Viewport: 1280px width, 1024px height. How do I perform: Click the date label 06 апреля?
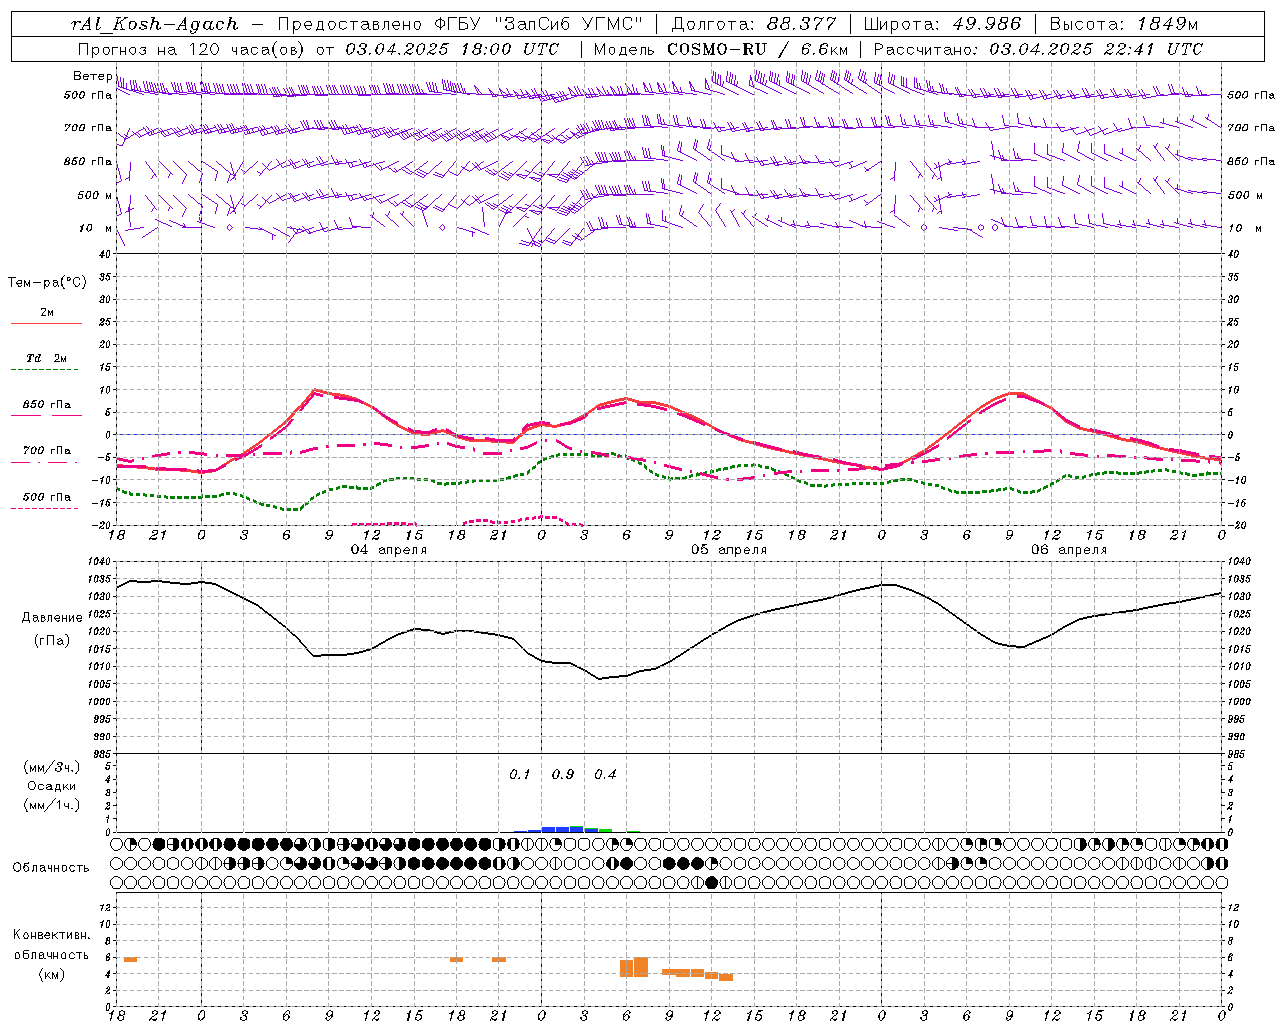[1069, 550]
